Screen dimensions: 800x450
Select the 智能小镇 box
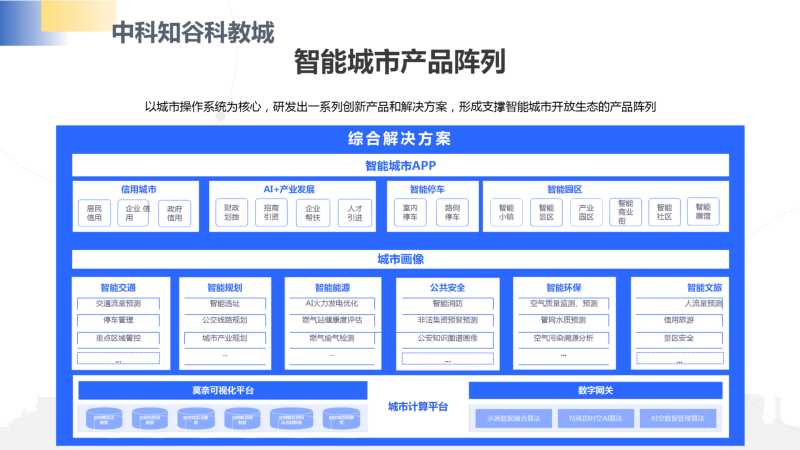click(507, 212)
